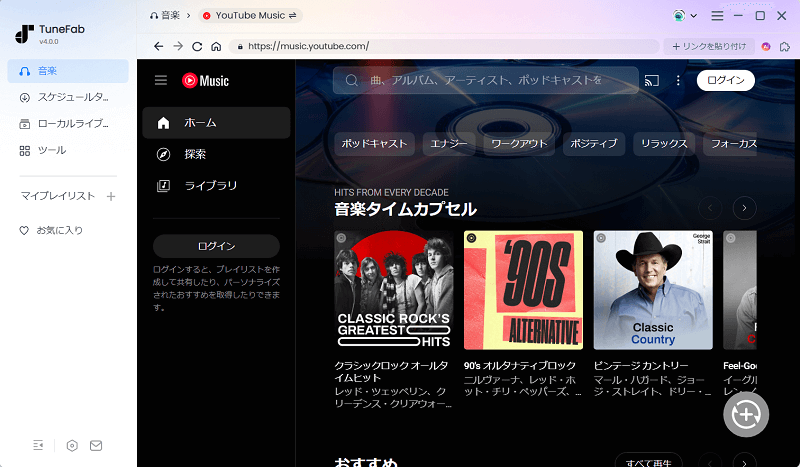Click the クラシックロック オールタイムヒット title

[x=391, y=372]
